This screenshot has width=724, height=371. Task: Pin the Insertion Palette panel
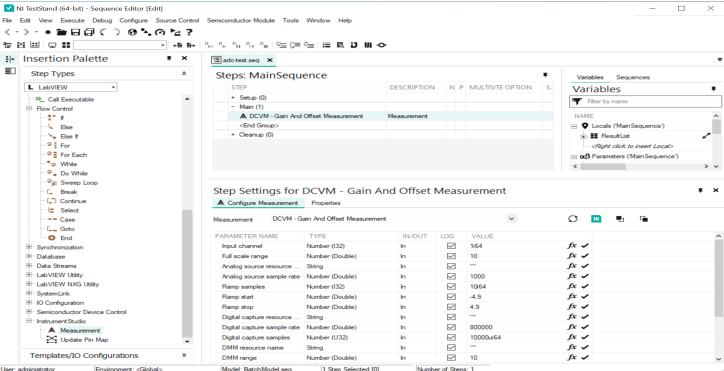tap(169, 59)
